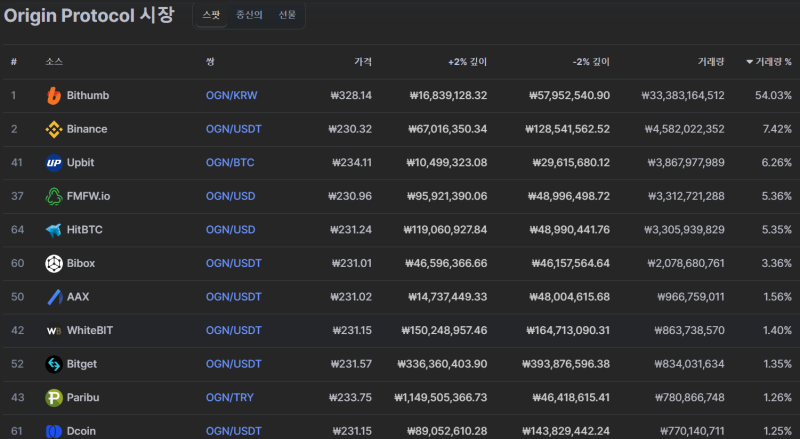Click the Binance exchange logo icon
This screenshot has width=800, height=439.
54,129
